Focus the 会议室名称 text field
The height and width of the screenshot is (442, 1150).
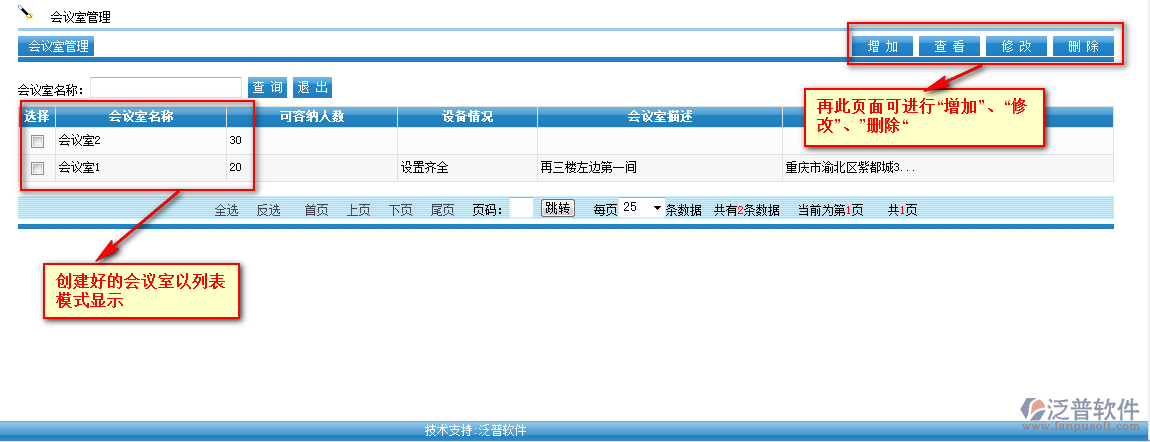[166, 88]
